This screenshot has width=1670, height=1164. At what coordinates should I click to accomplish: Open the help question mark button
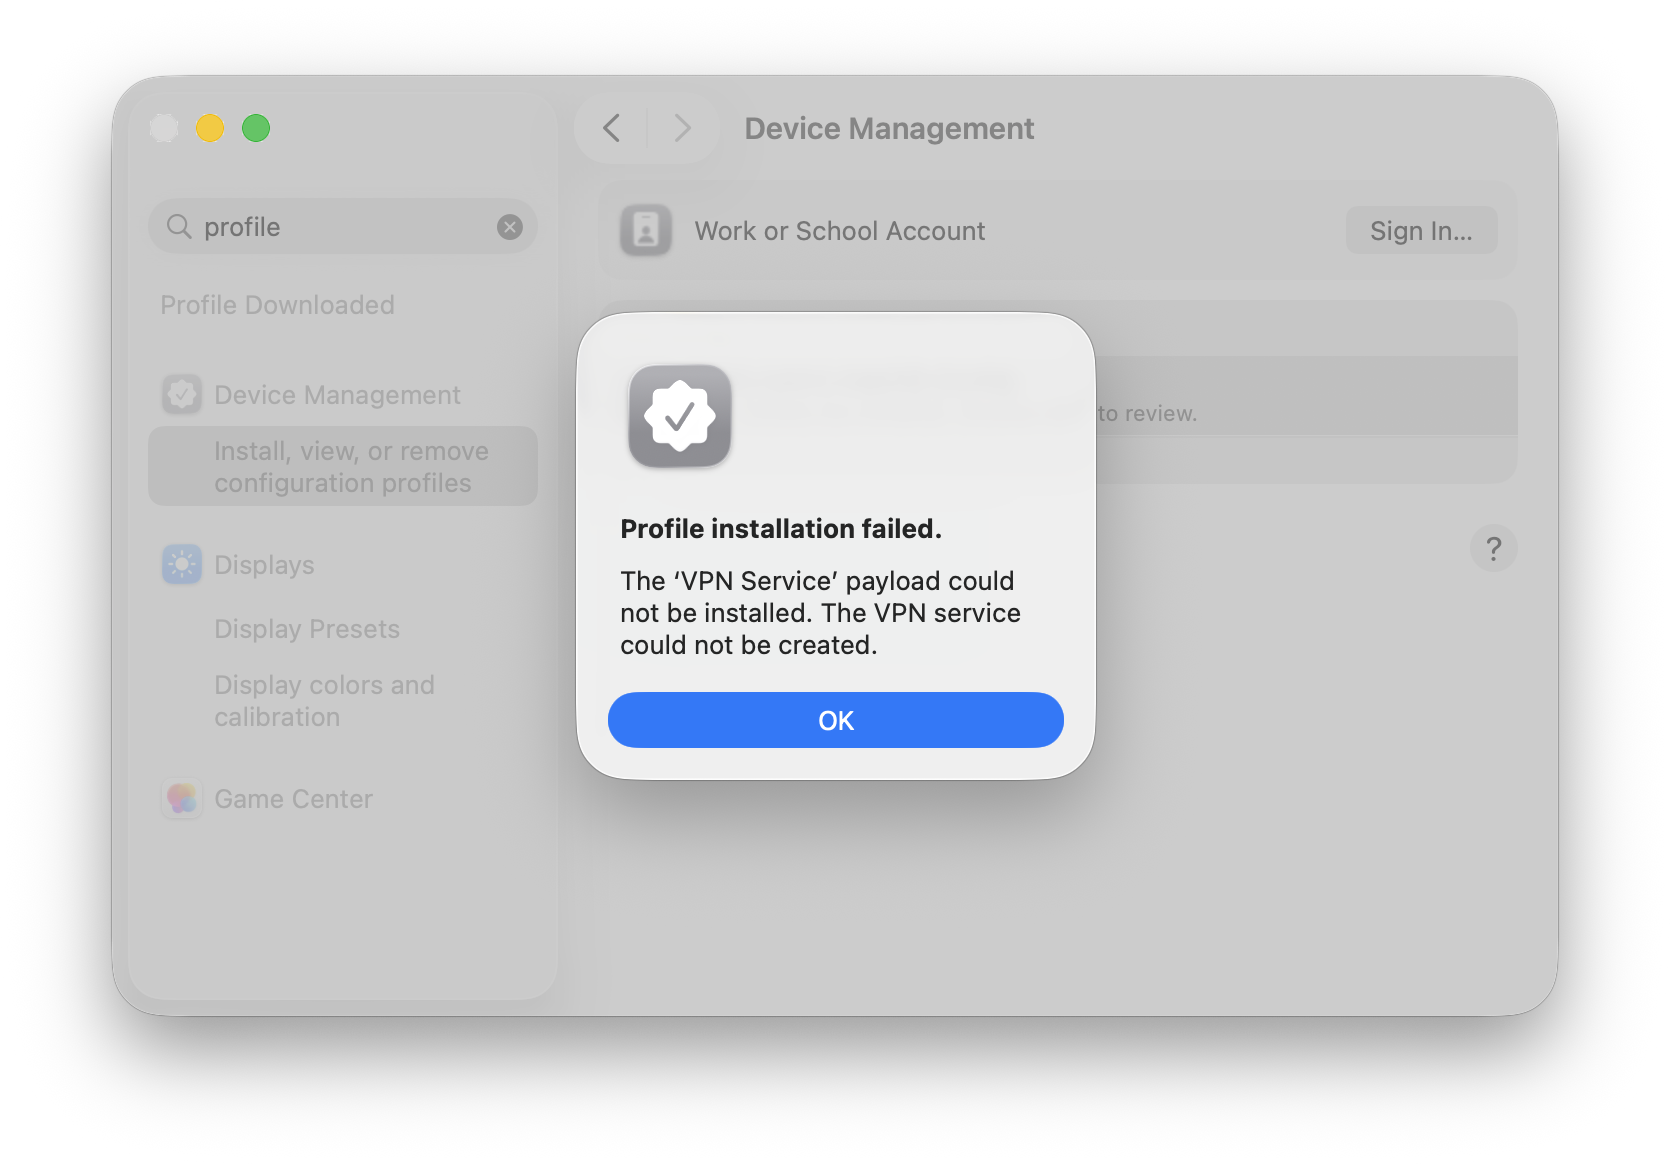pos(1493,549)
